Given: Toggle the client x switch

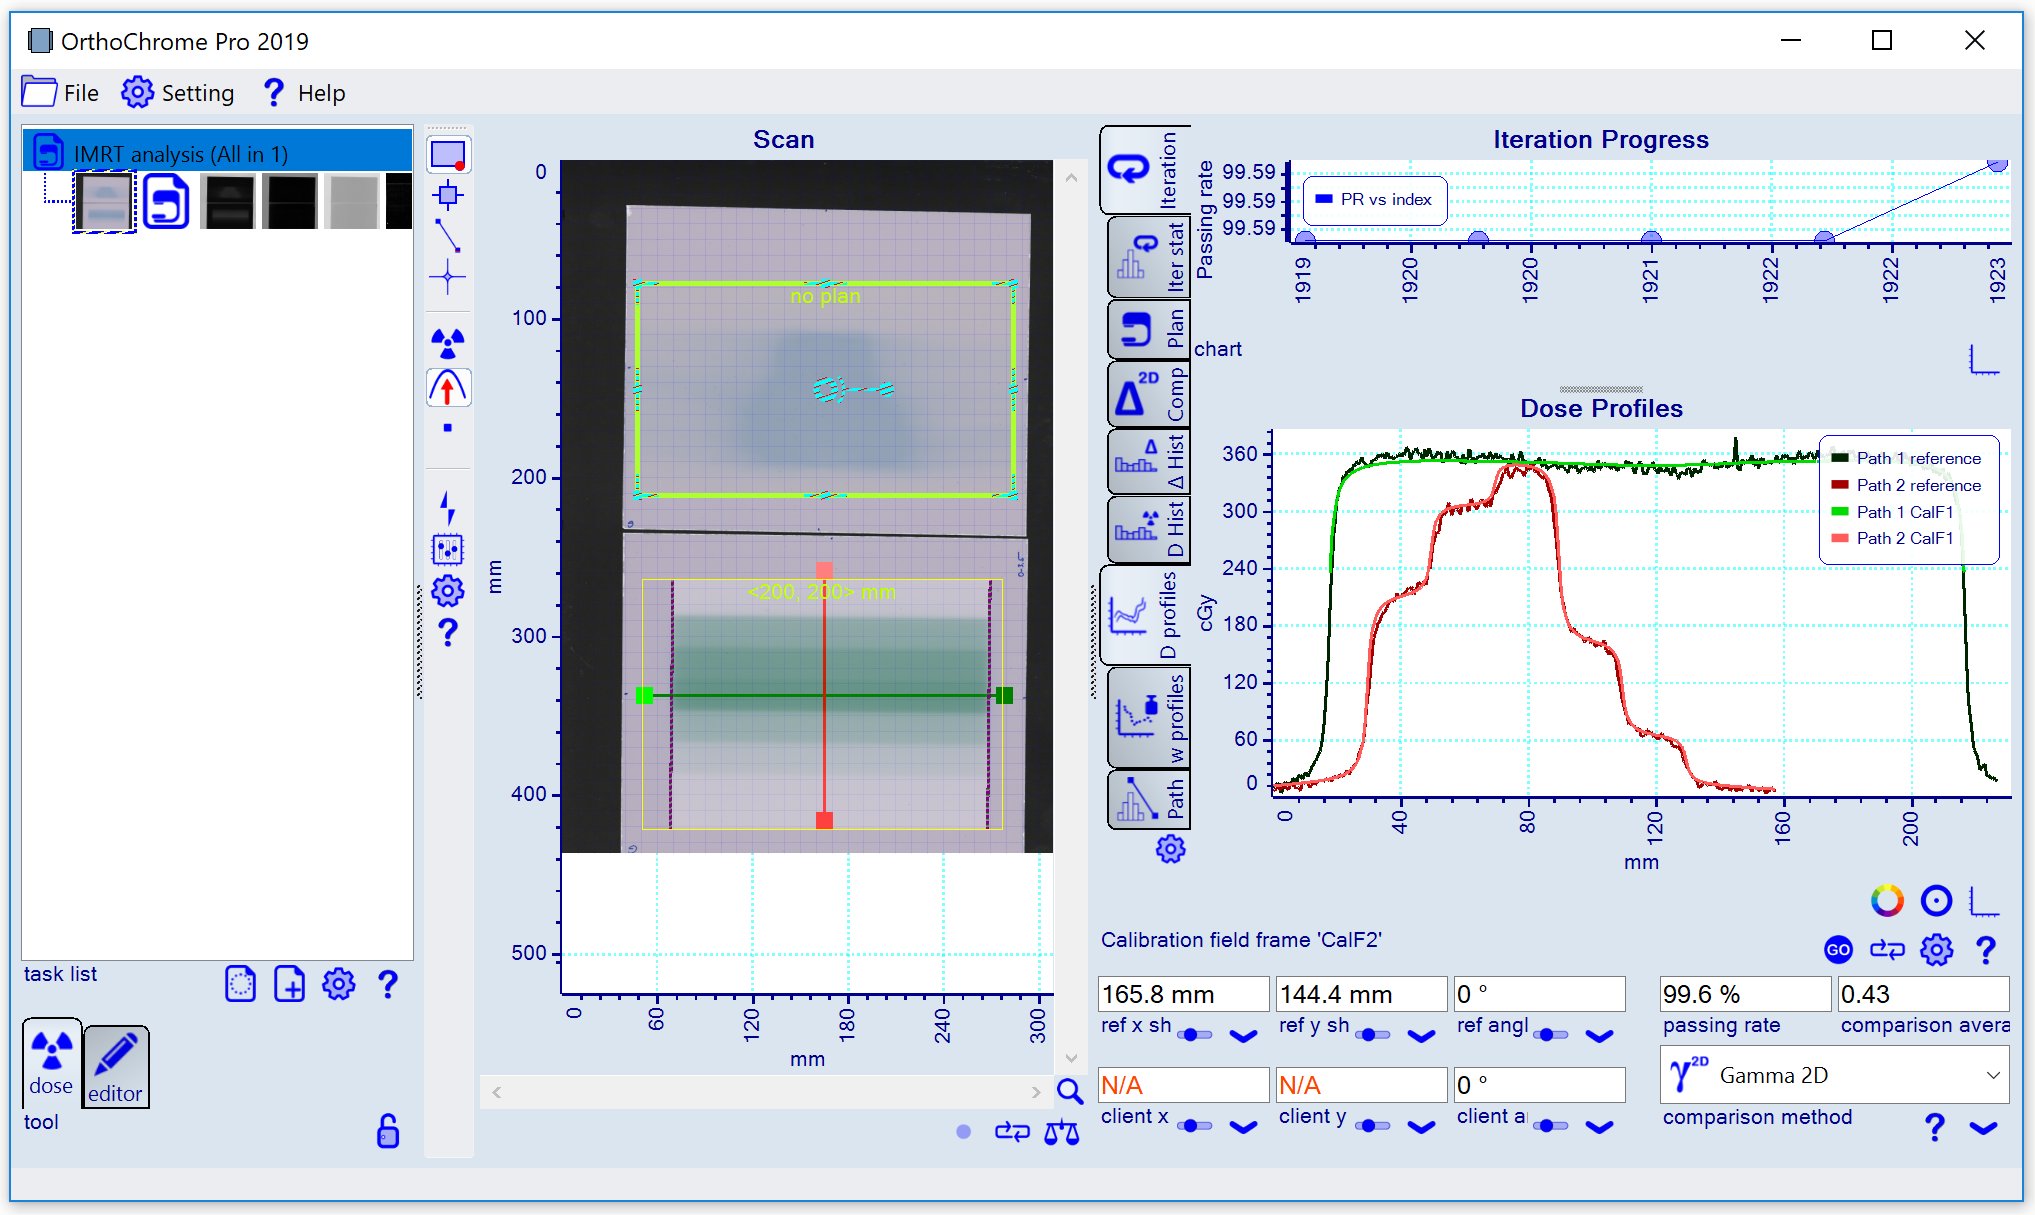Looking at the screenshot, I should [x=1194, y=1126].
